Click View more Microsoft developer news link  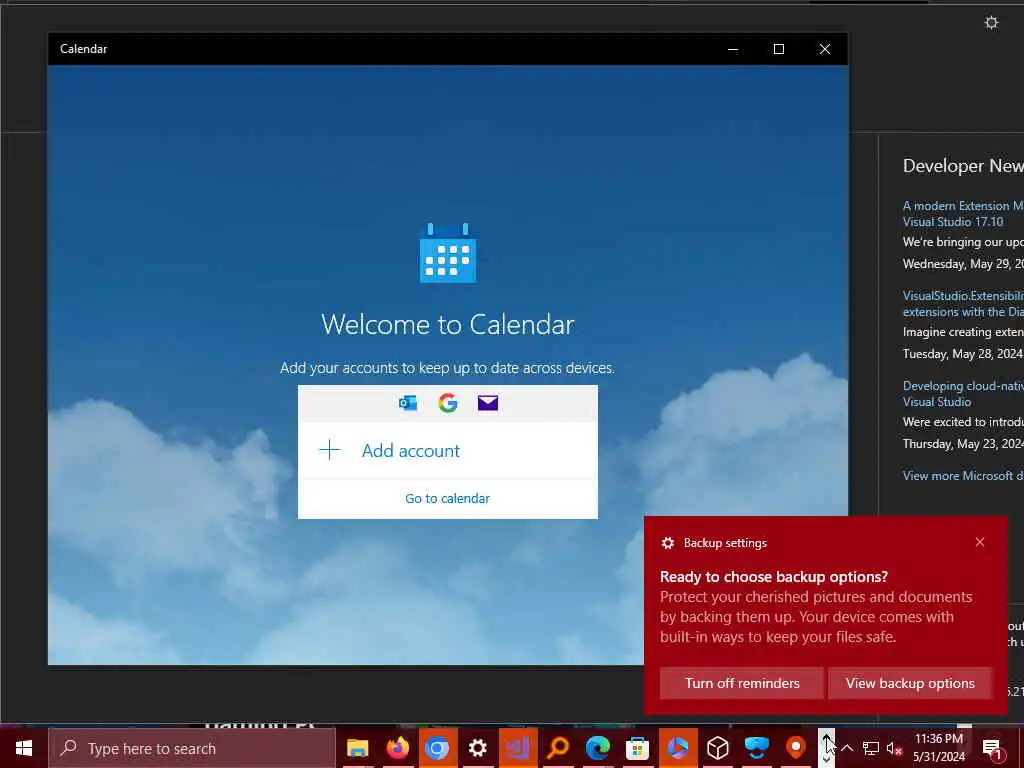pyautogui.click(x=963, y=475)
